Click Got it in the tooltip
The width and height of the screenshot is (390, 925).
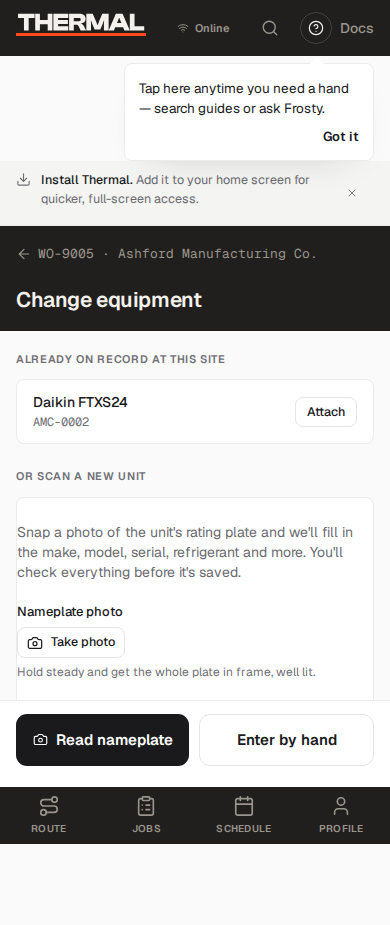340,136
